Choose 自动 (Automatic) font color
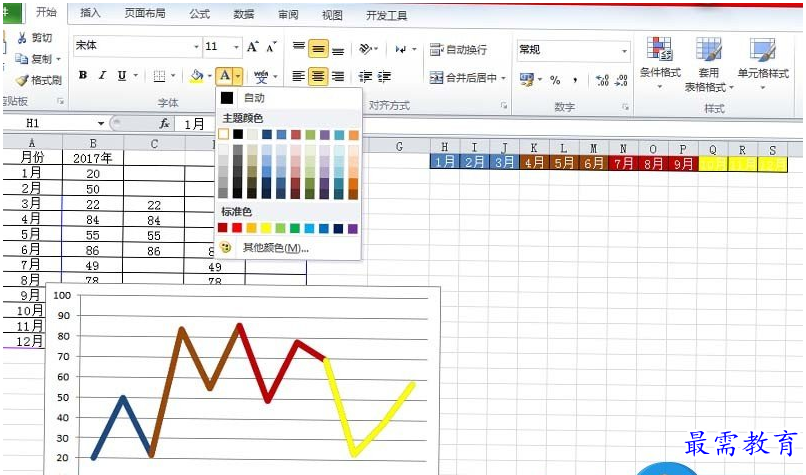Image resolution: width=806 pixels, height=475 pixels. 288,98
